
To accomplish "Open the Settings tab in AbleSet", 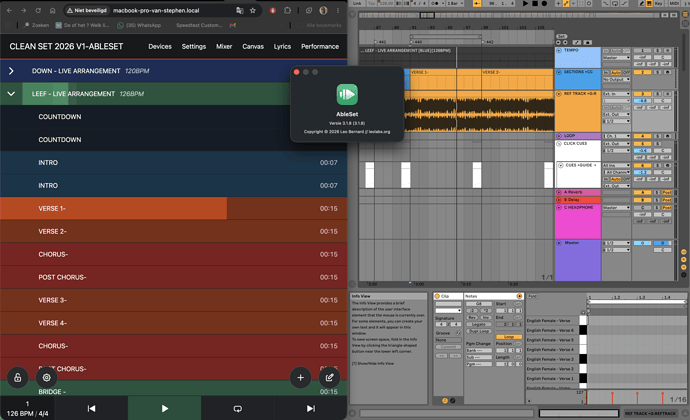I will point(194,46).
